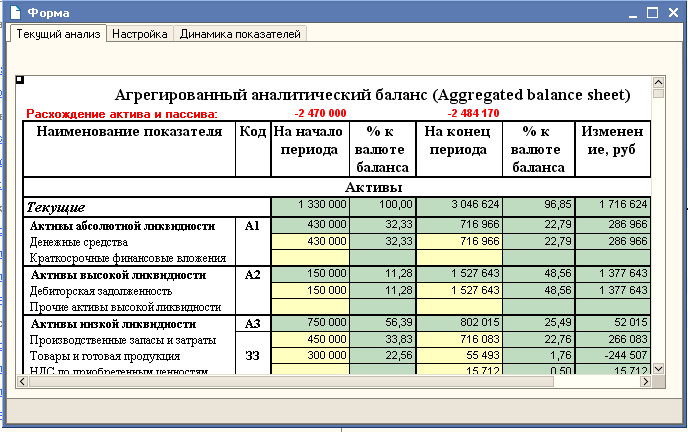Click the Наименование показателя column header

tap(129, 149)
